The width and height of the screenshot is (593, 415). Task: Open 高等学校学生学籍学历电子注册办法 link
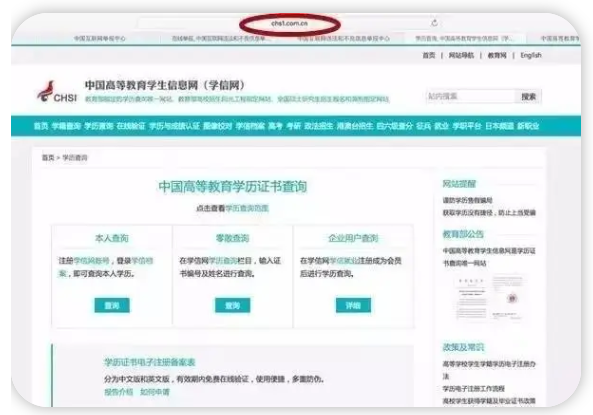(x=489, y=370)
